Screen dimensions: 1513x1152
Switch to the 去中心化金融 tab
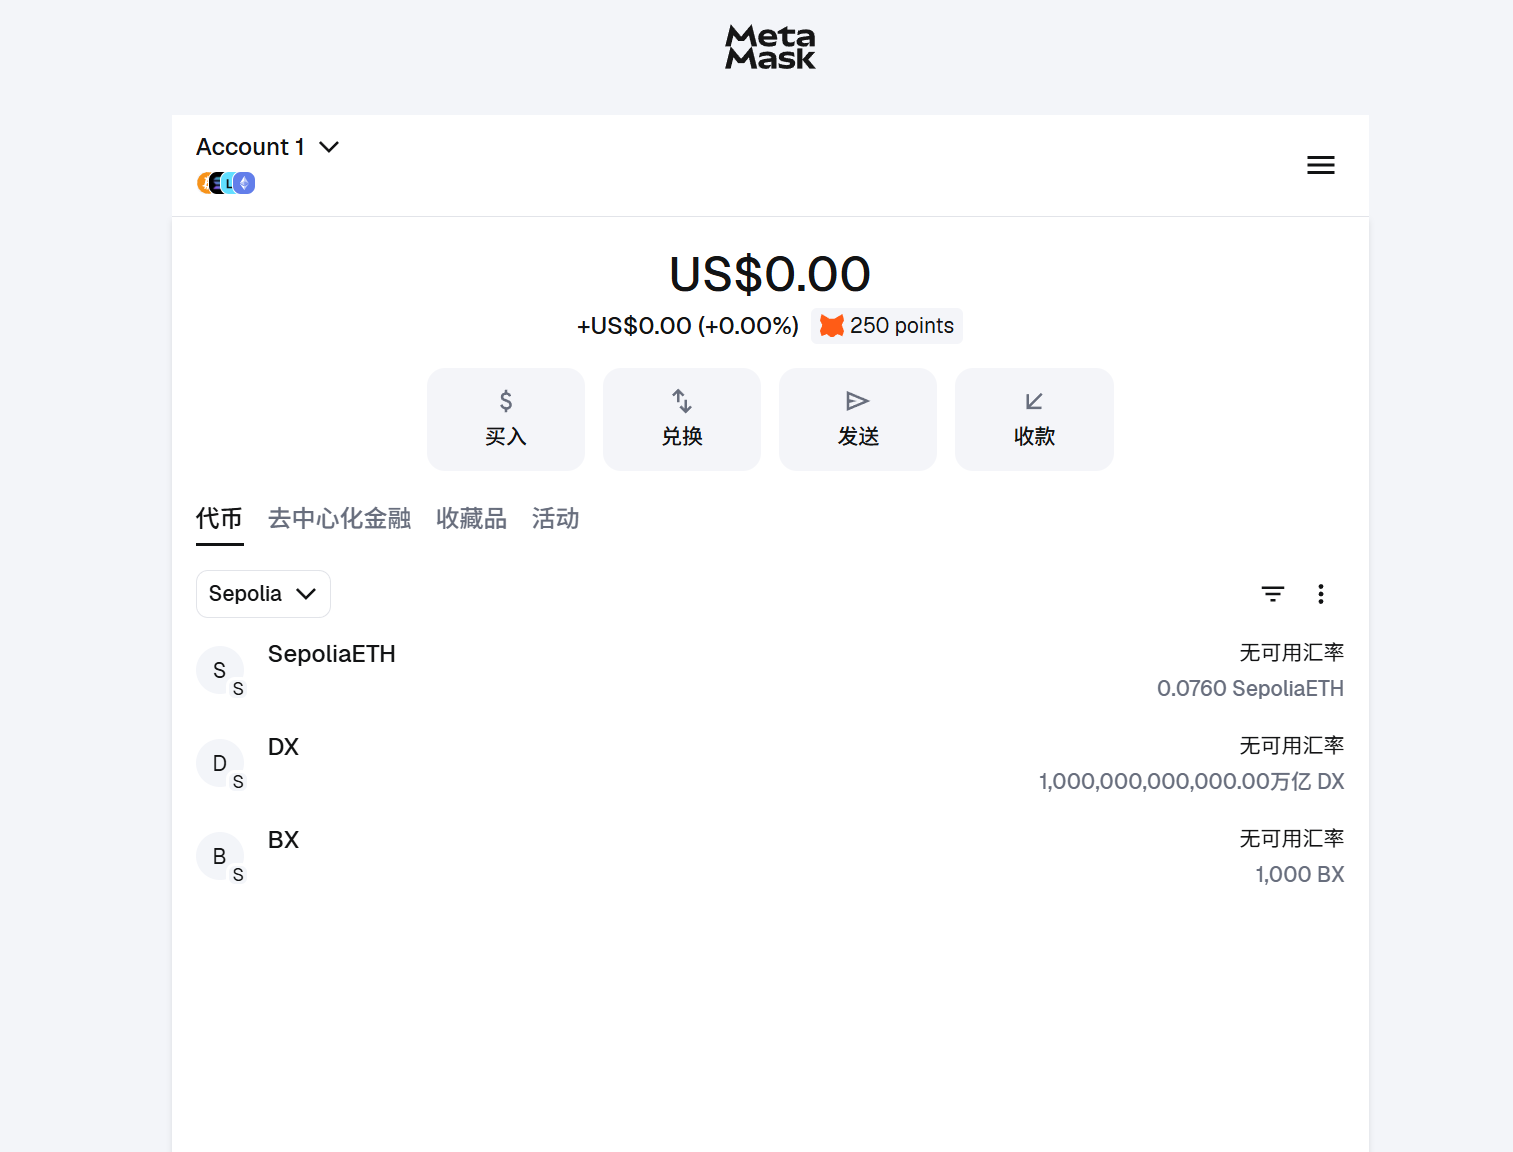[x=339, y=518]
